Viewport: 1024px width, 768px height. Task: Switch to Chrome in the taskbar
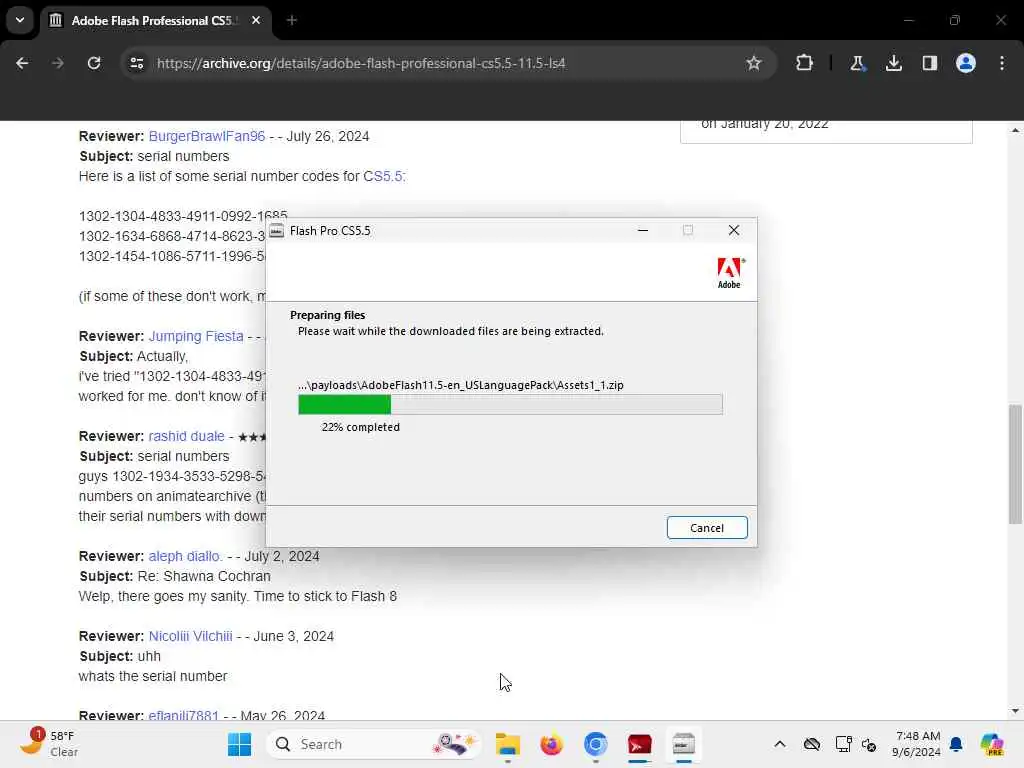(x=596, y=744)
